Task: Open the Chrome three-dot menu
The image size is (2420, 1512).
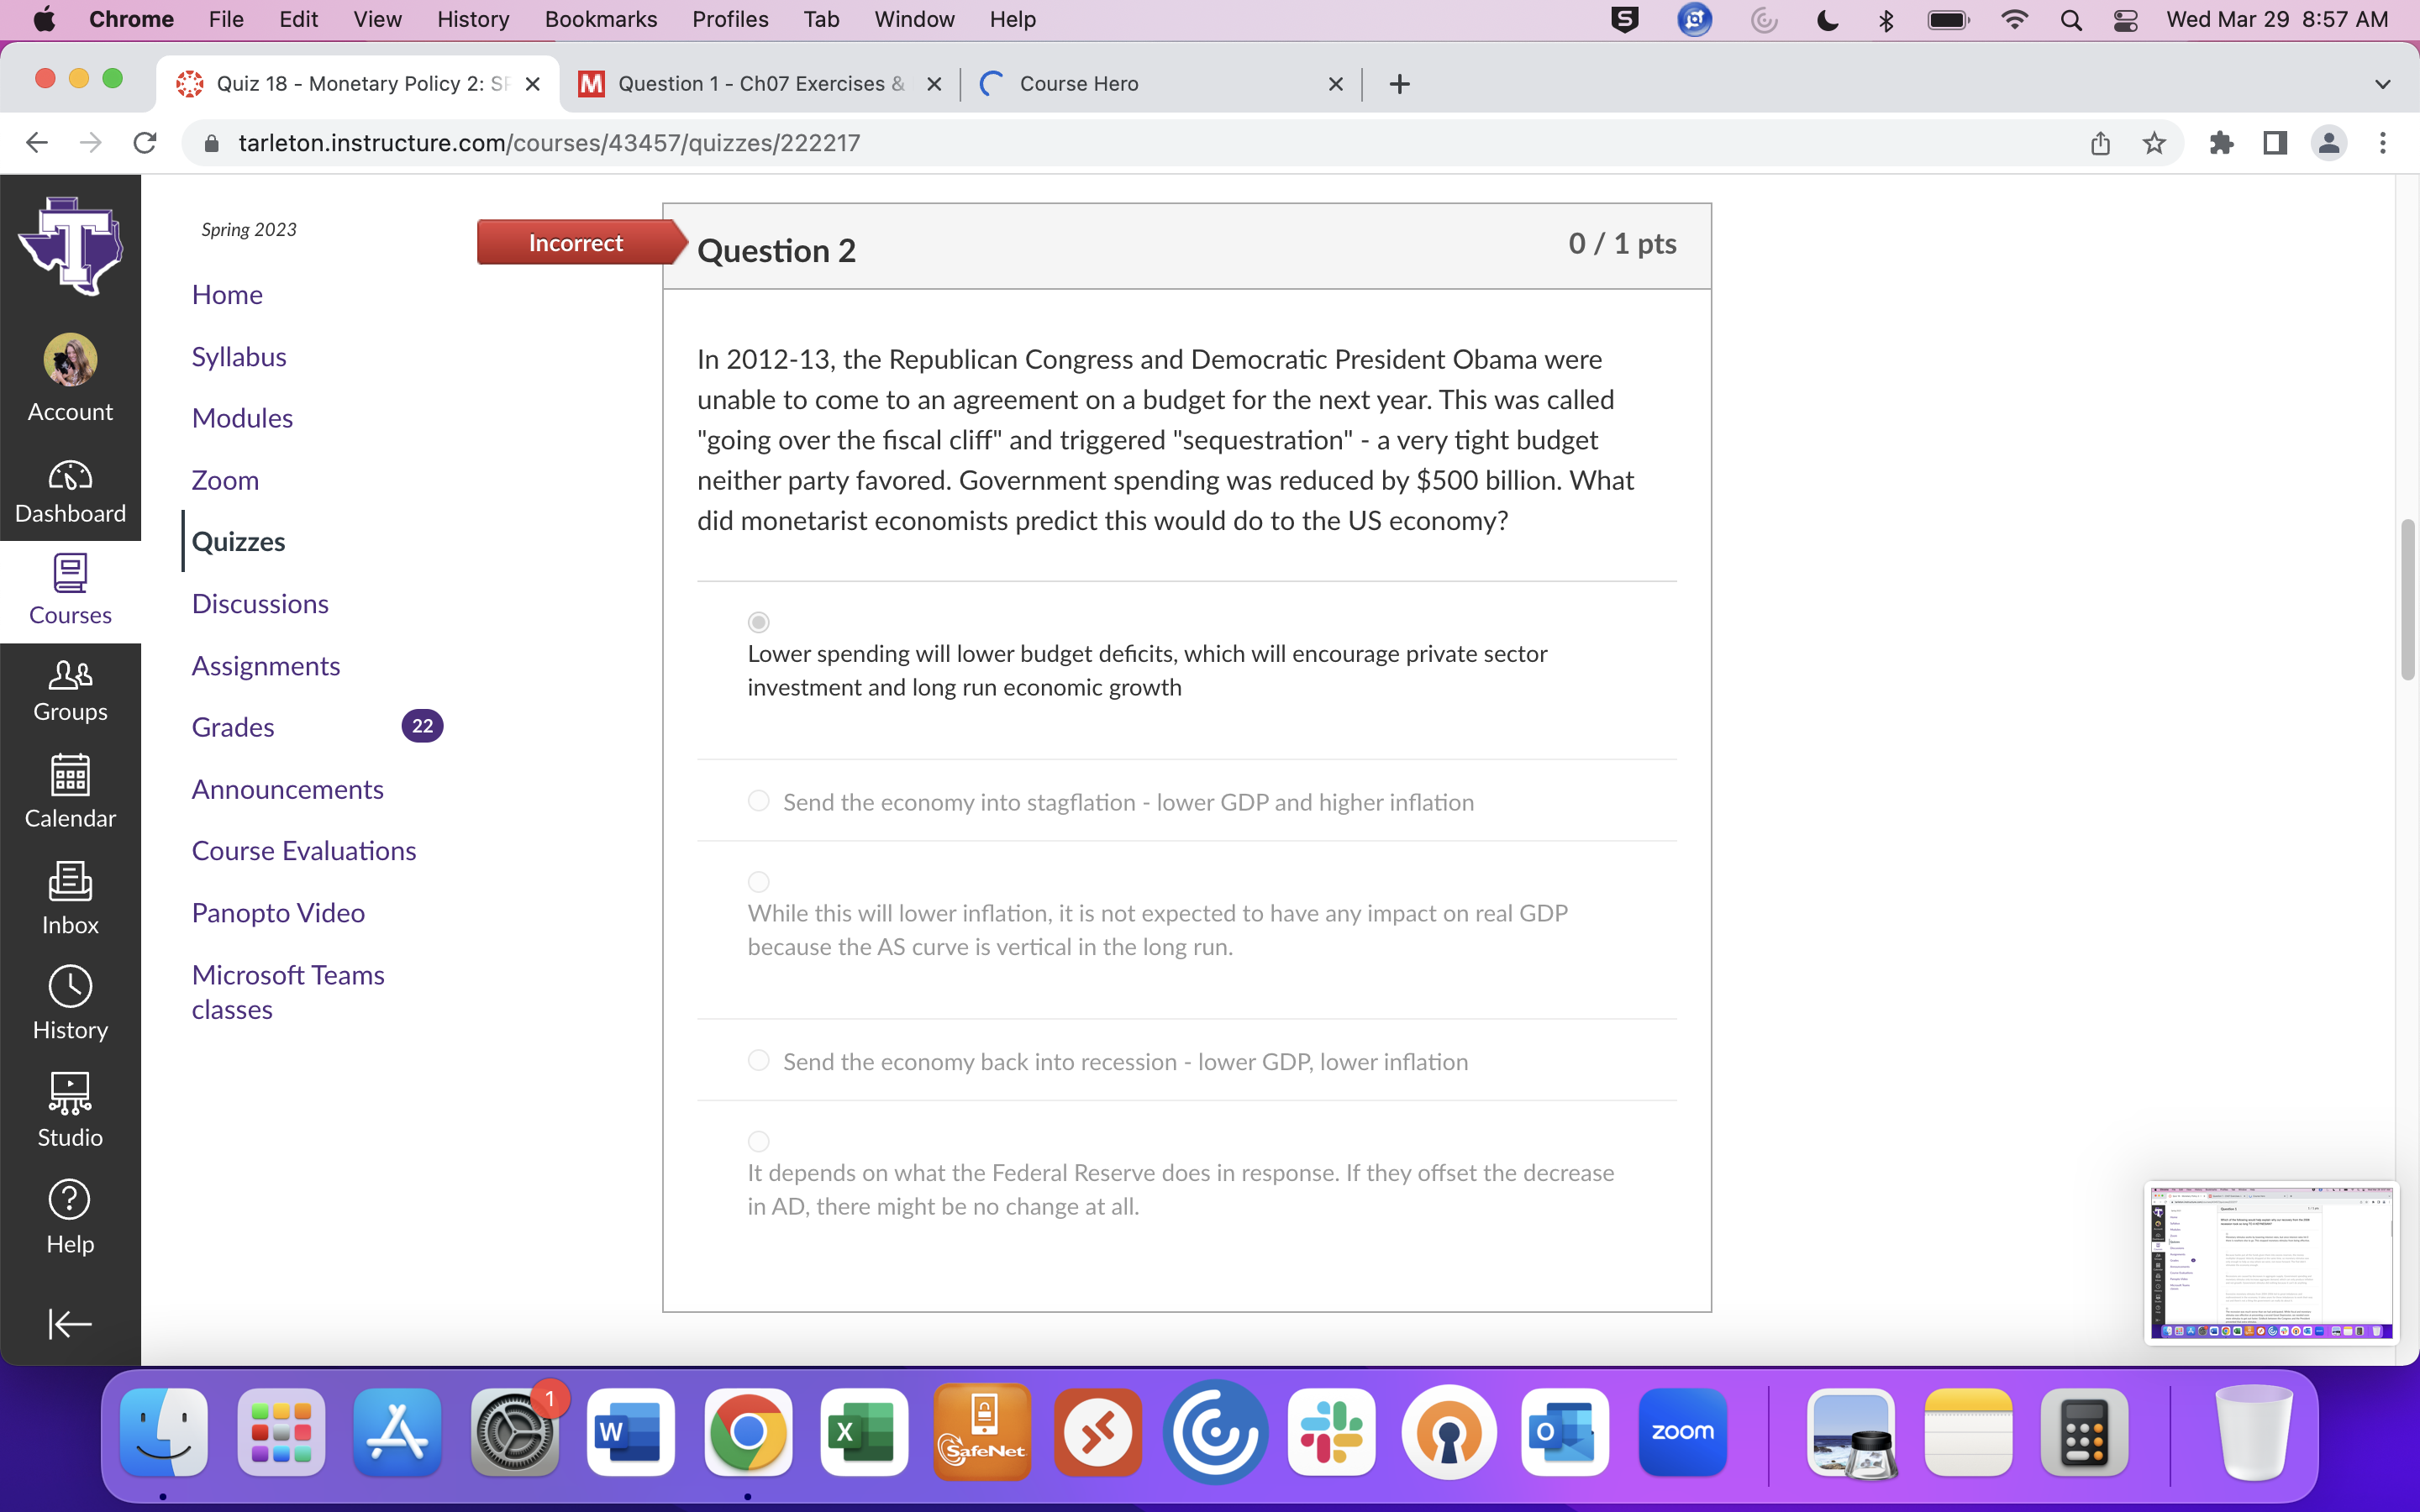Action: click(x=2382, y=143)
